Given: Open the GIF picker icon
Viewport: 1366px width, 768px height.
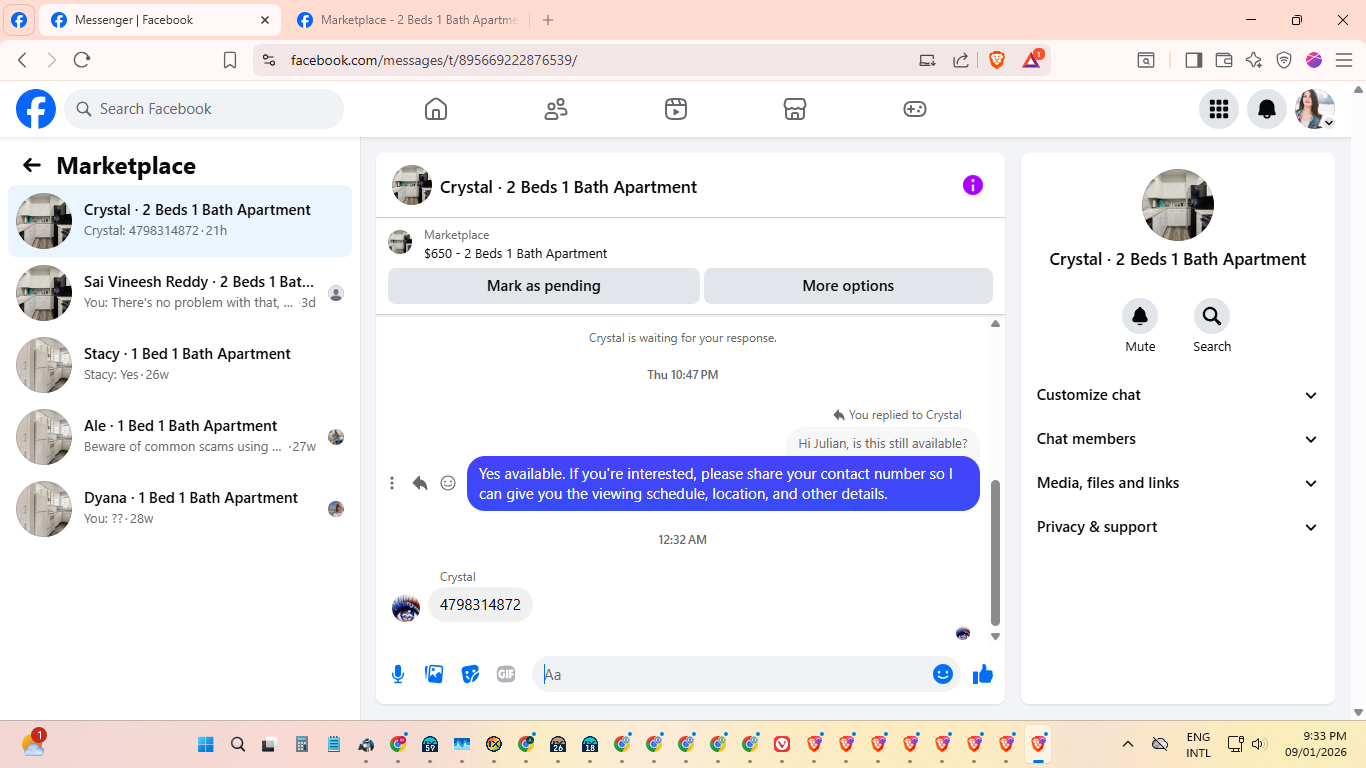Looking at the screenshot, I should tap(506, 674).
